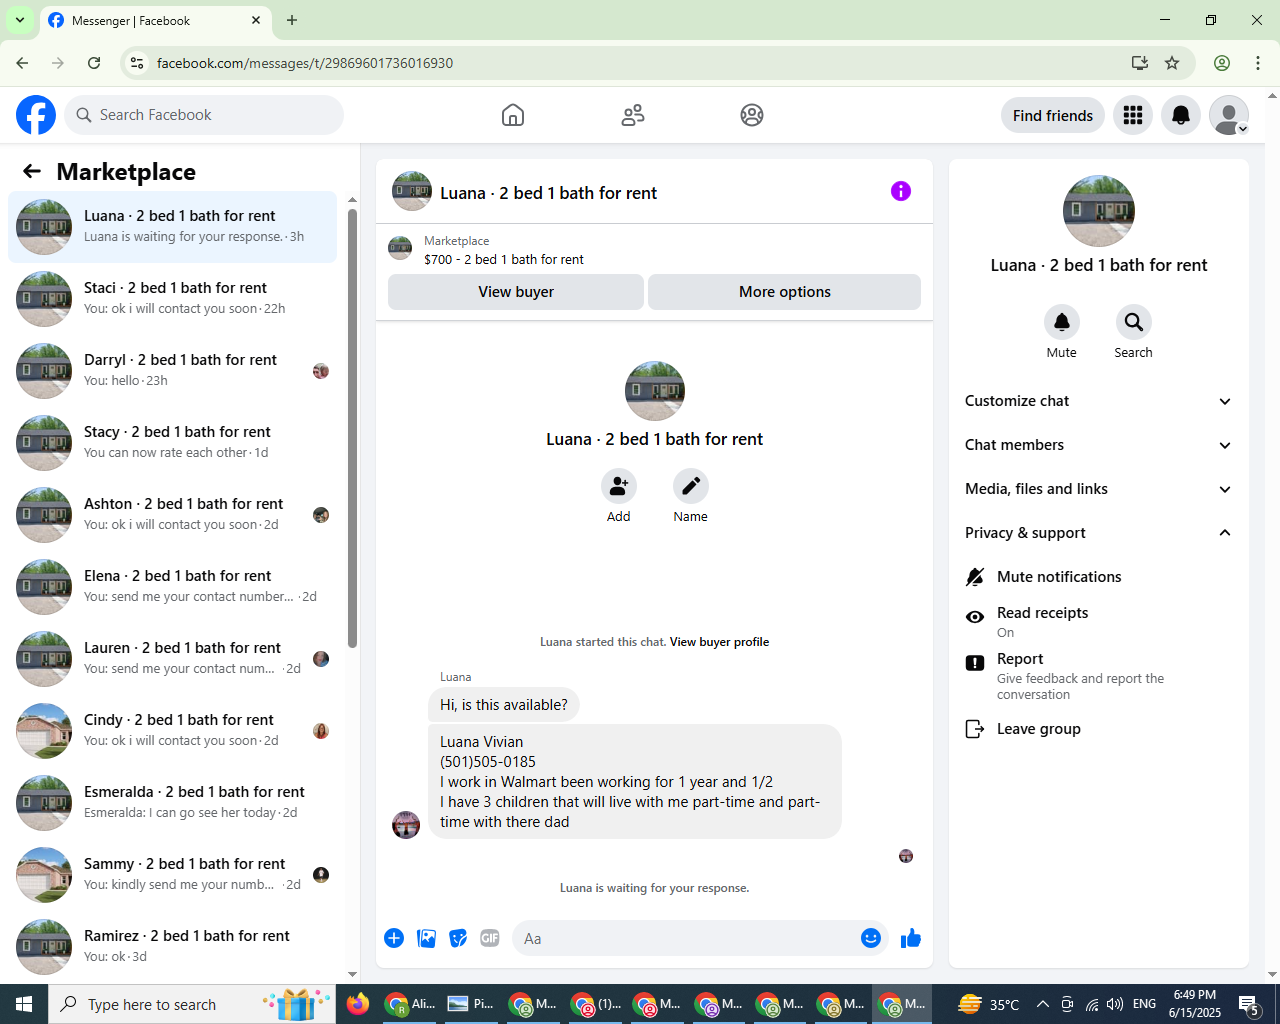Click the More options button
1280x1024 pixels.
pyautogui.click(x=785, y=292)
